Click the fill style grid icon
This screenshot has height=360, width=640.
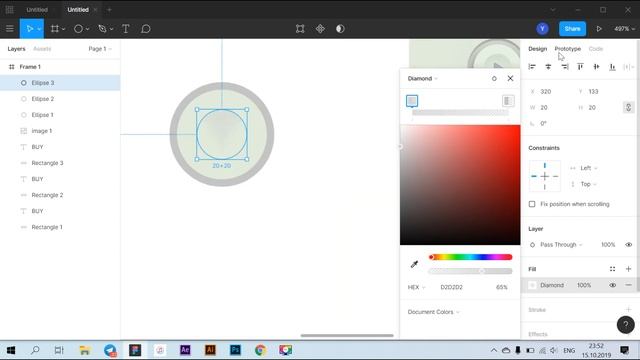(x=612, y=269)
